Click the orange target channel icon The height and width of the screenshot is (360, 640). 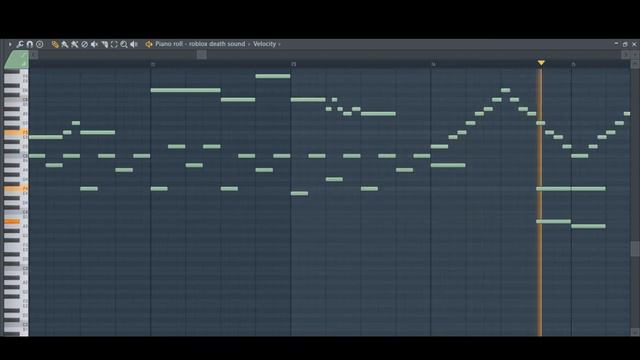149,44
